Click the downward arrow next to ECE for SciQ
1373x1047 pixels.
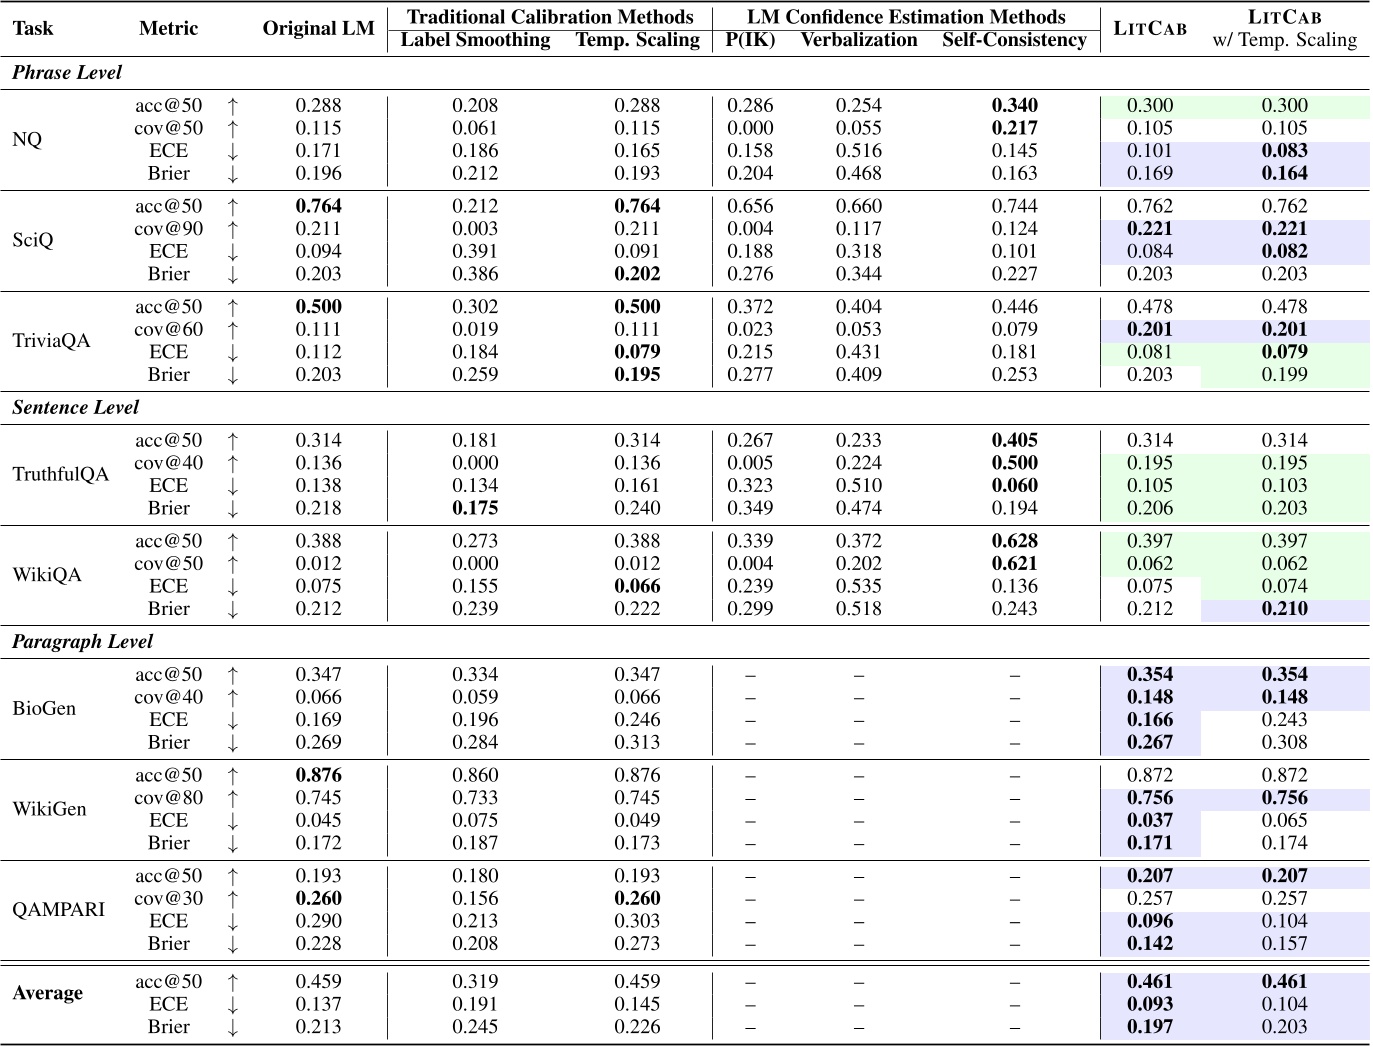[x=231, y=251]
